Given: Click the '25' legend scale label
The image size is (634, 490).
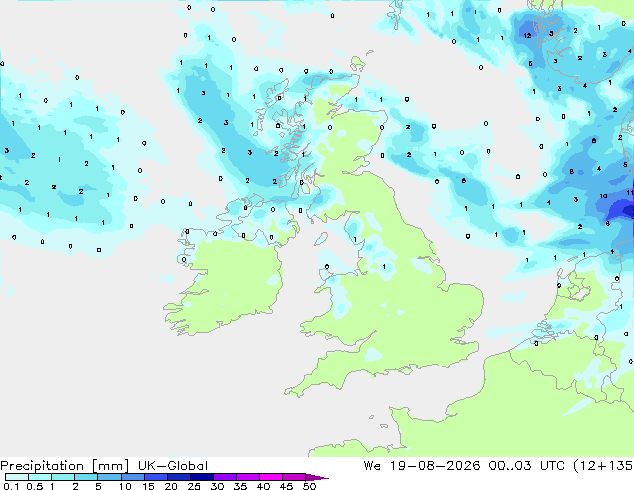Looking at the screenshot, I should (x=194, y=486).
